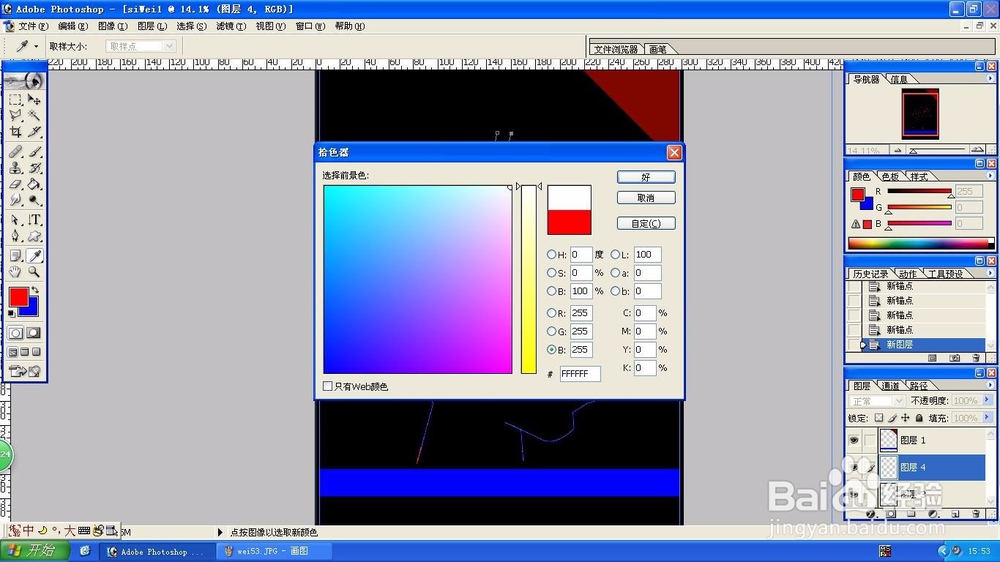The image size is (1000, 562).
Task: Open the Layers panel flyout menu arrow
Action: tap(990, 385)
